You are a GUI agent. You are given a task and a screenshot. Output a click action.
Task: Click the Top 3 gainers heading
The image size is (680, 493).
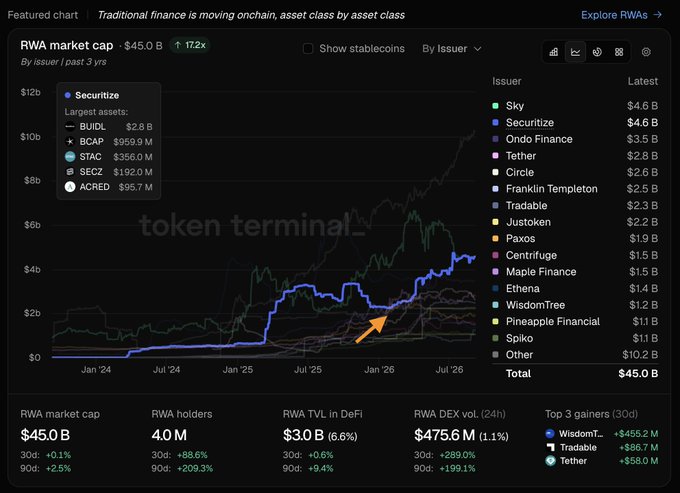pyautogui.click(x=592, y=414)
